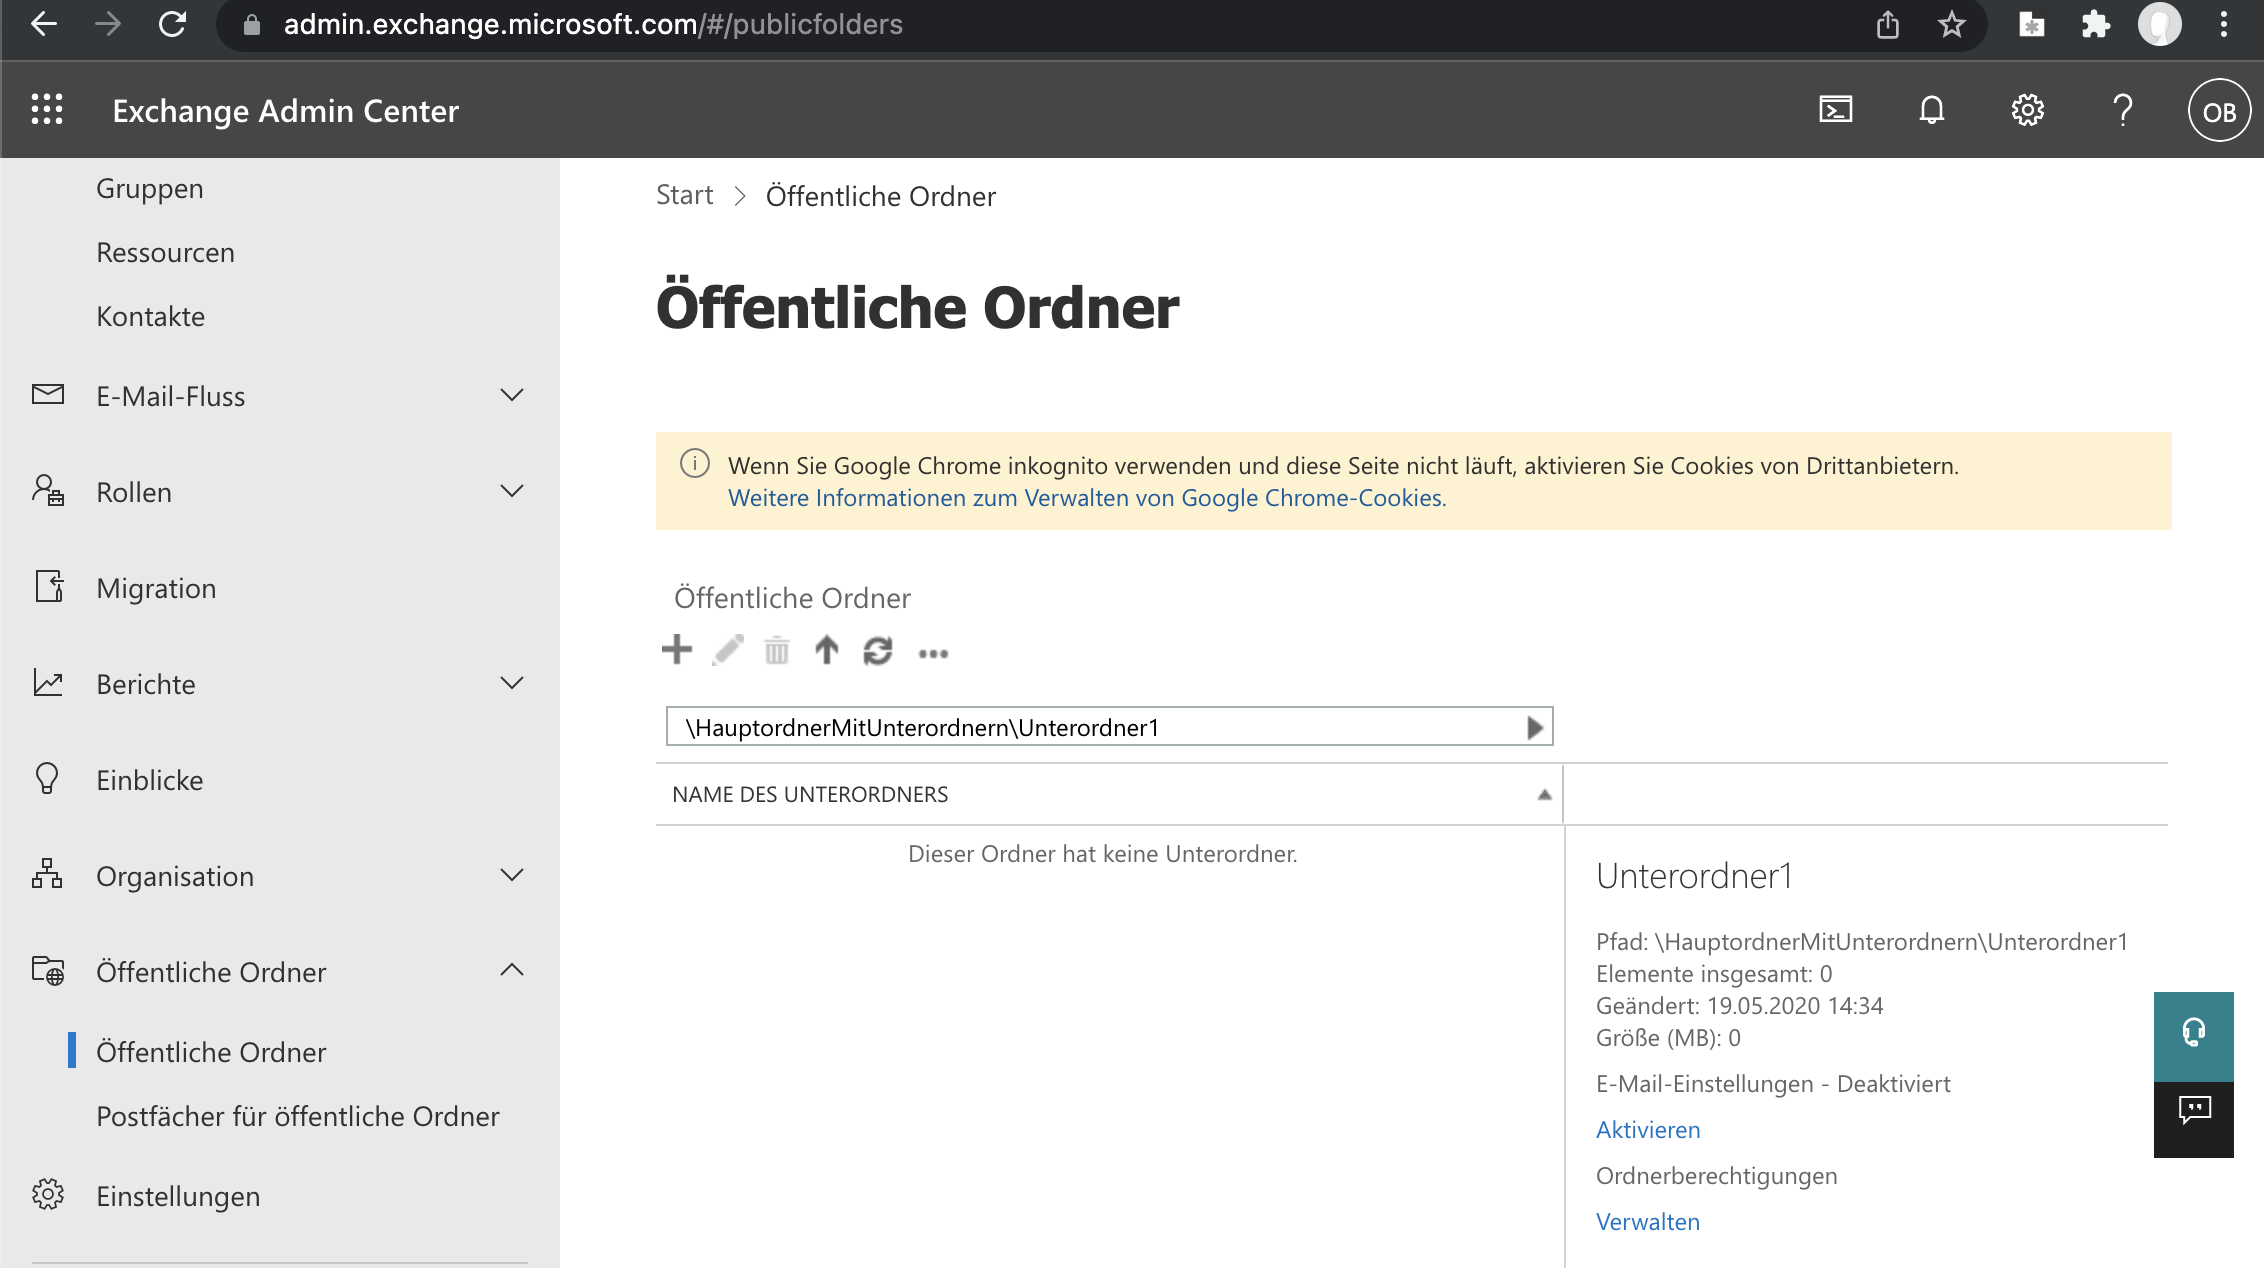
Task: Bookmark this page with star icon
Action: click(1951, 24)
